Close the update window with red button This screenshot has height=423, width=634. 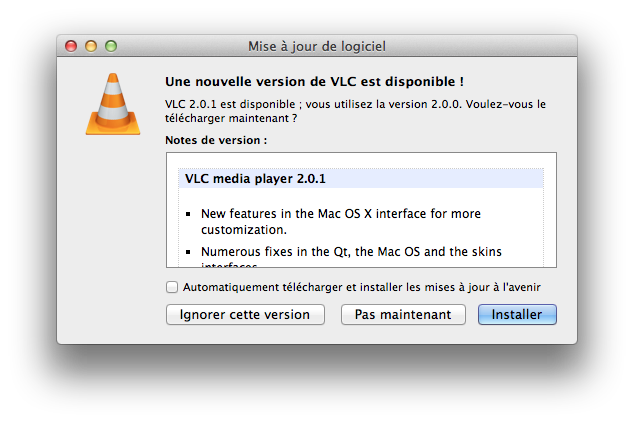(71, 46)
